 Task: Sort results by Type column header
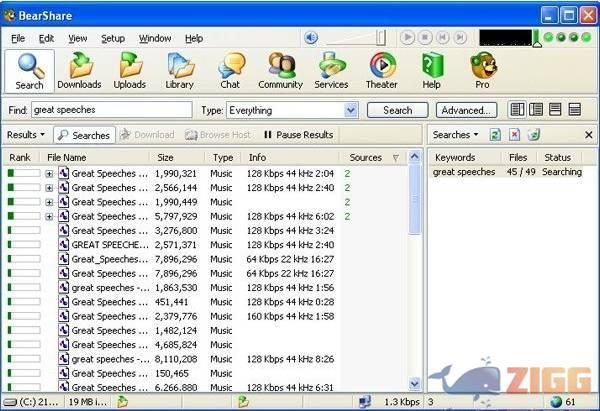[x=223, y=157]
